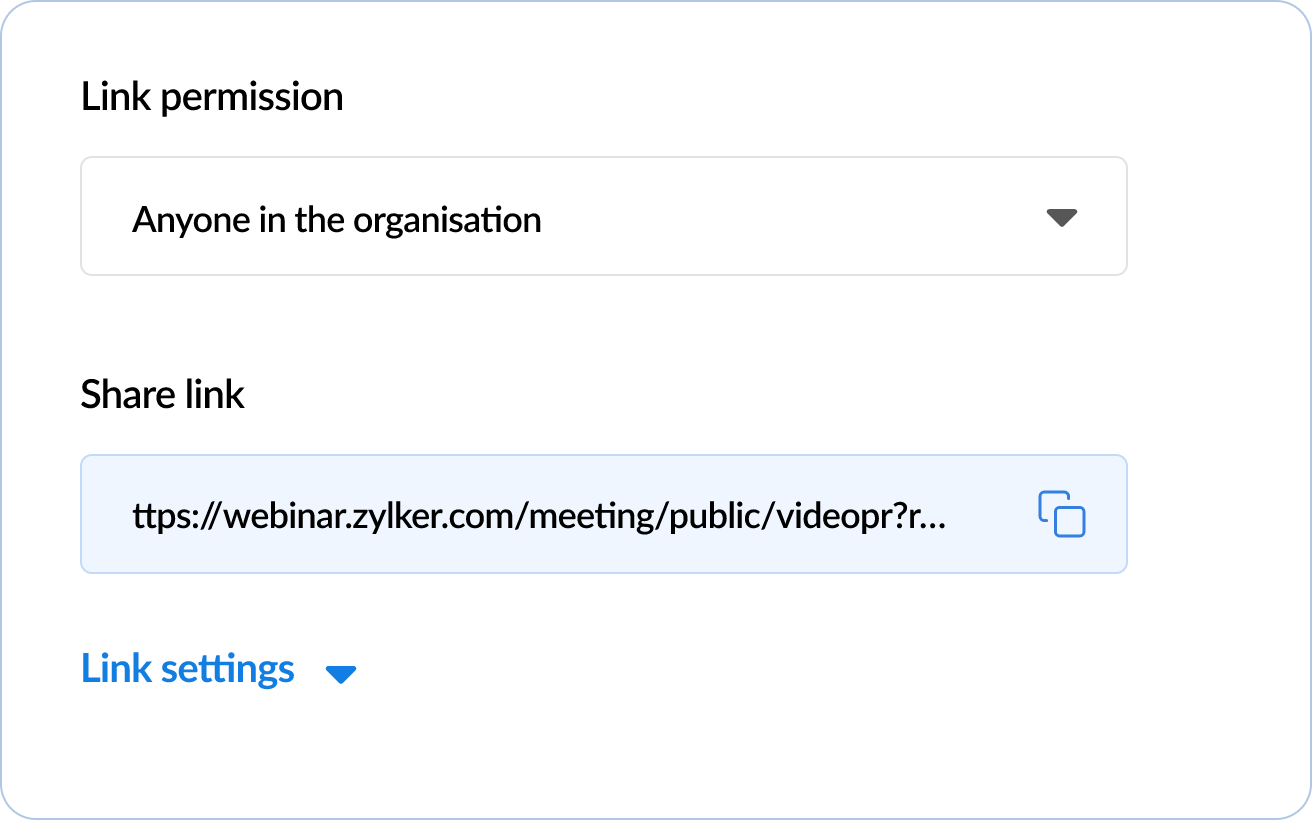The image size is (1312, 820).
Task: Click the Share link label
Action: (162, 394)
